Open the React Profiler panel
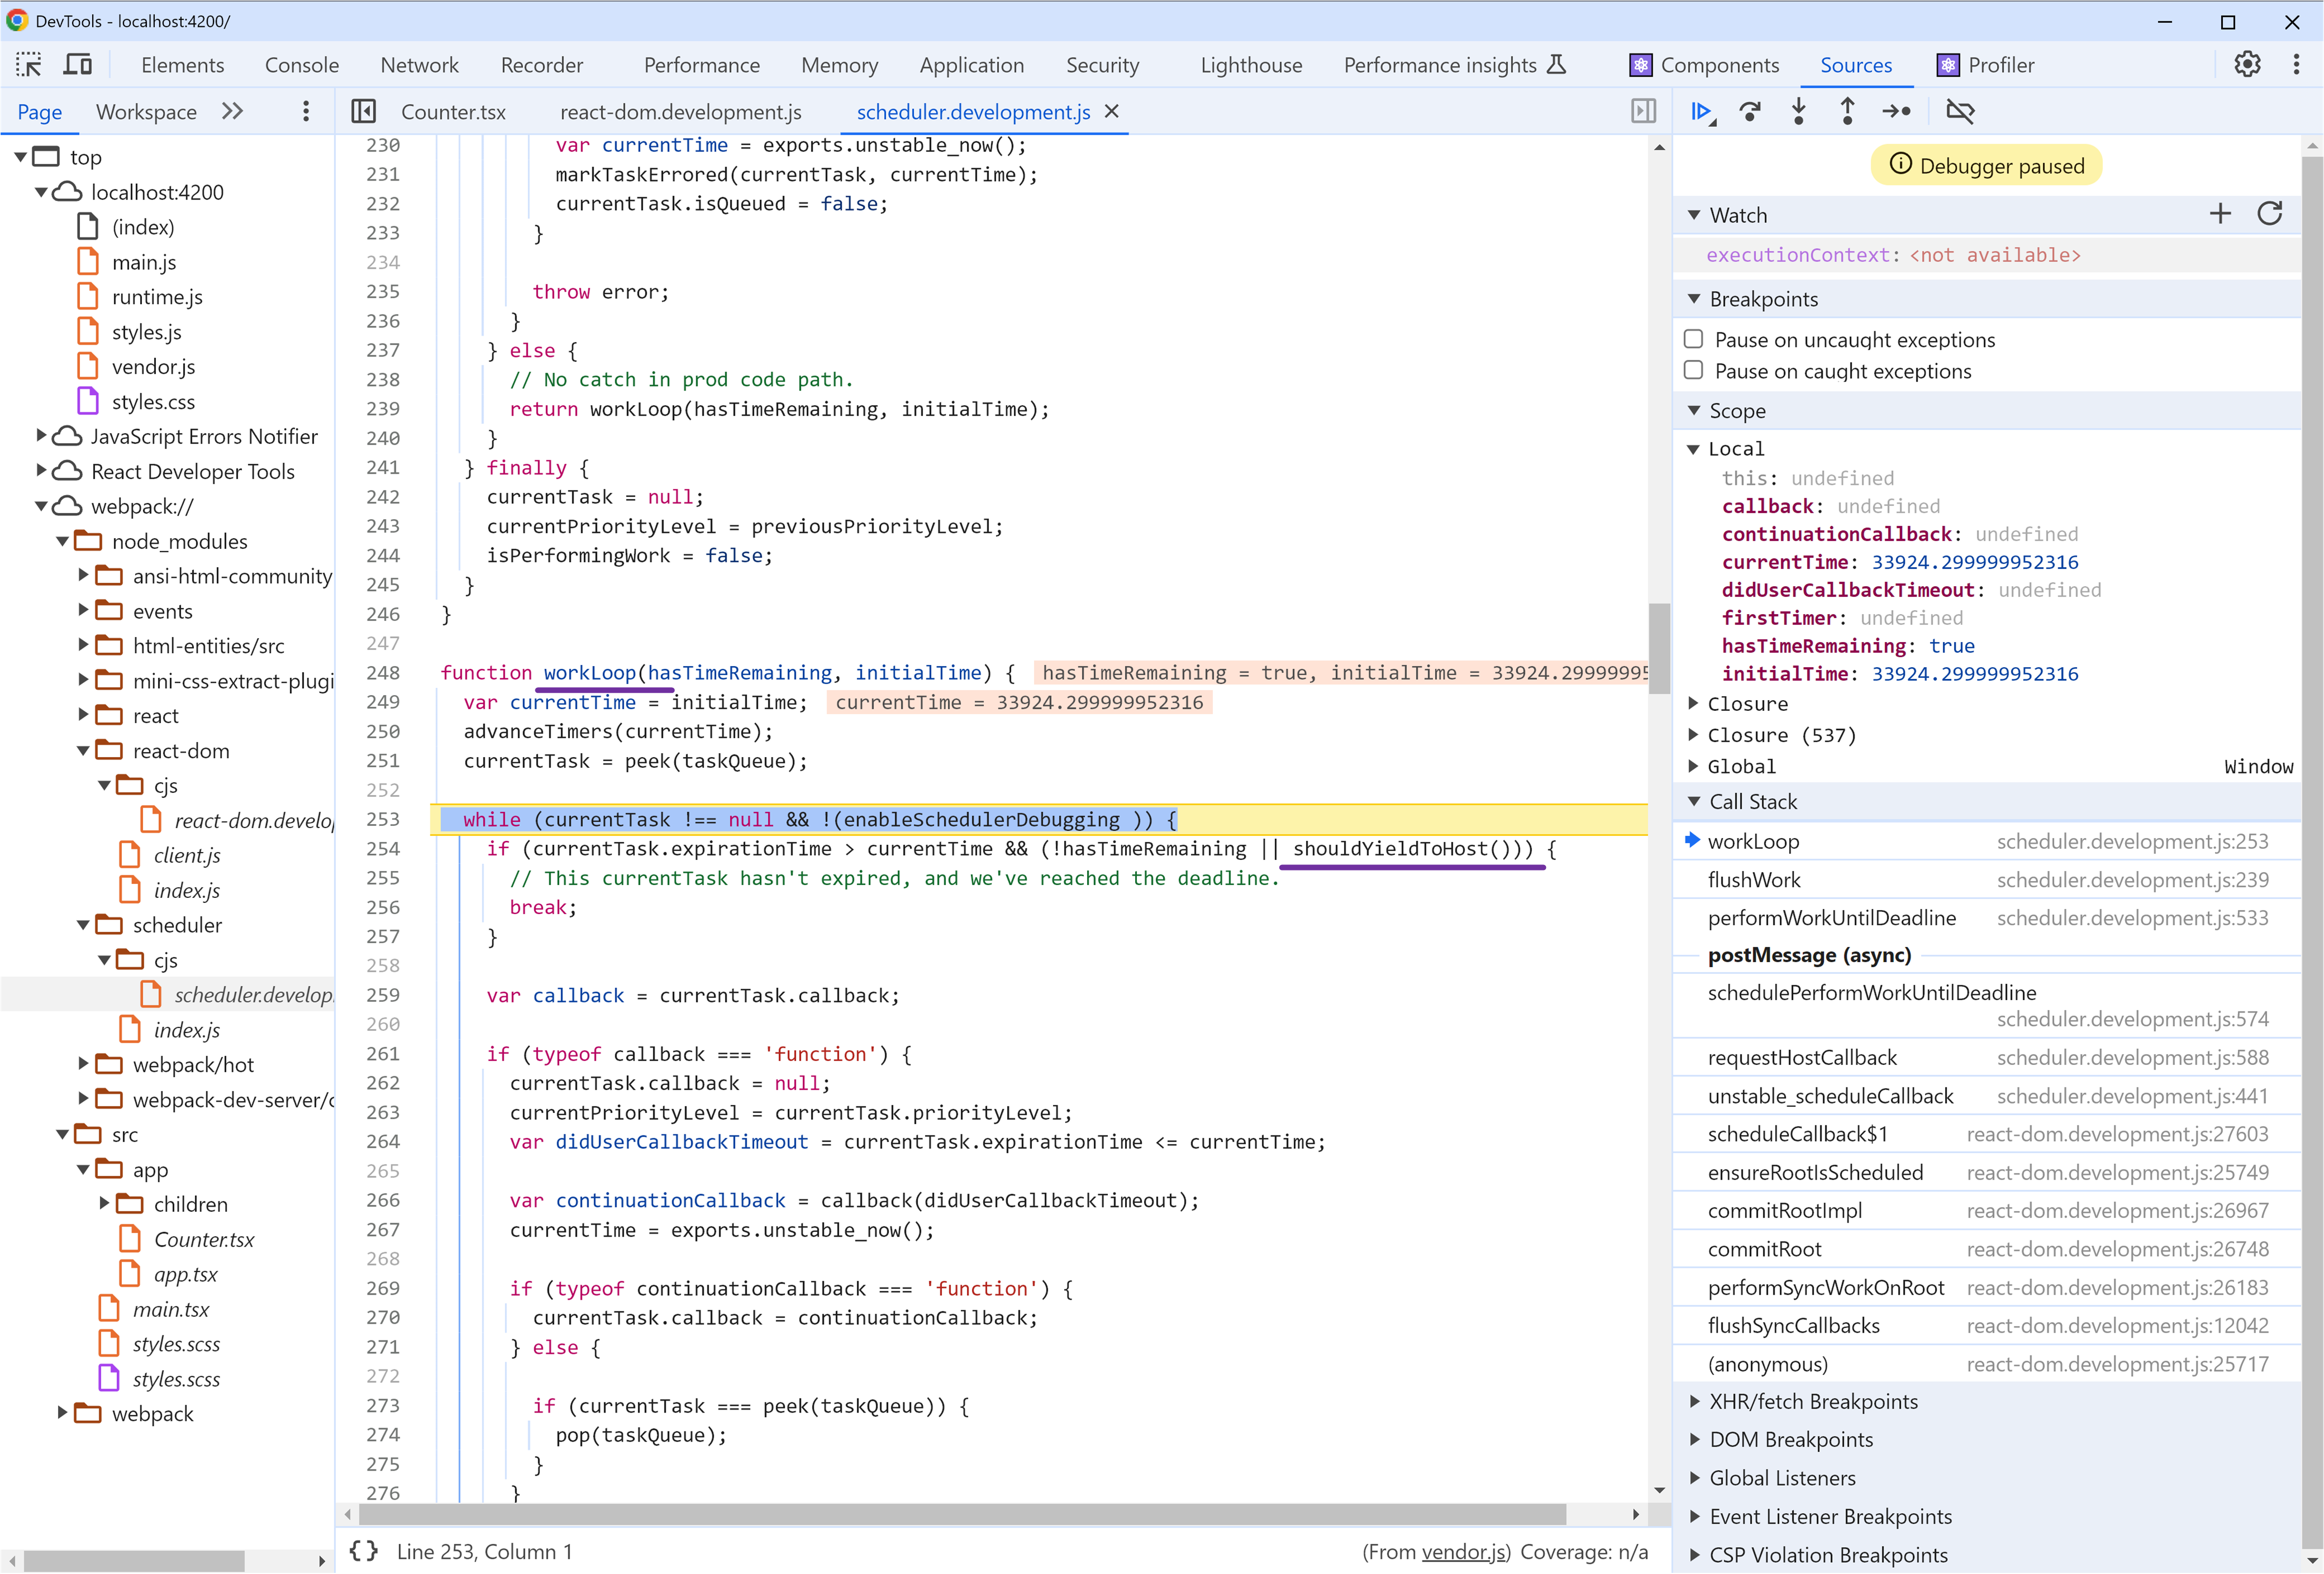2324x1574 pixels. coord(1985,65)
